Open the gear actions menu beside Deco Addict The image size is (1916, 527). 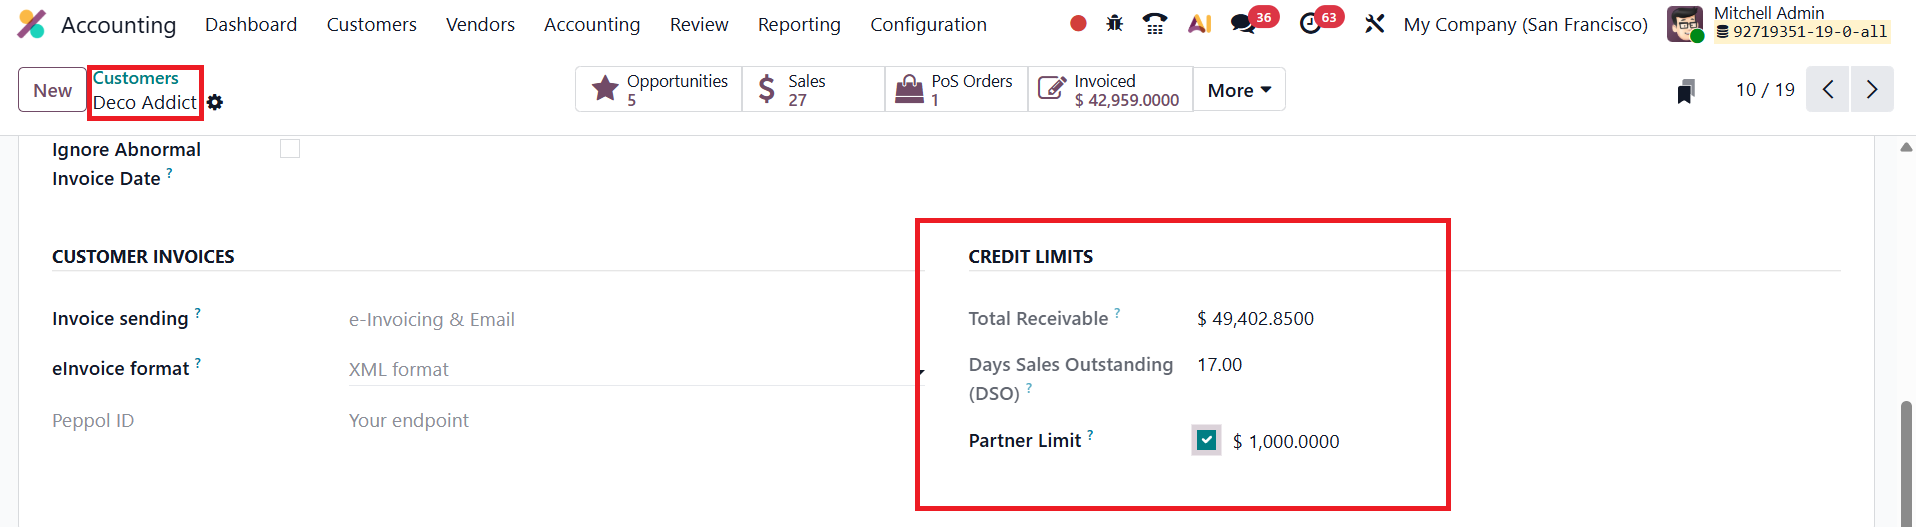click(215, 102)
